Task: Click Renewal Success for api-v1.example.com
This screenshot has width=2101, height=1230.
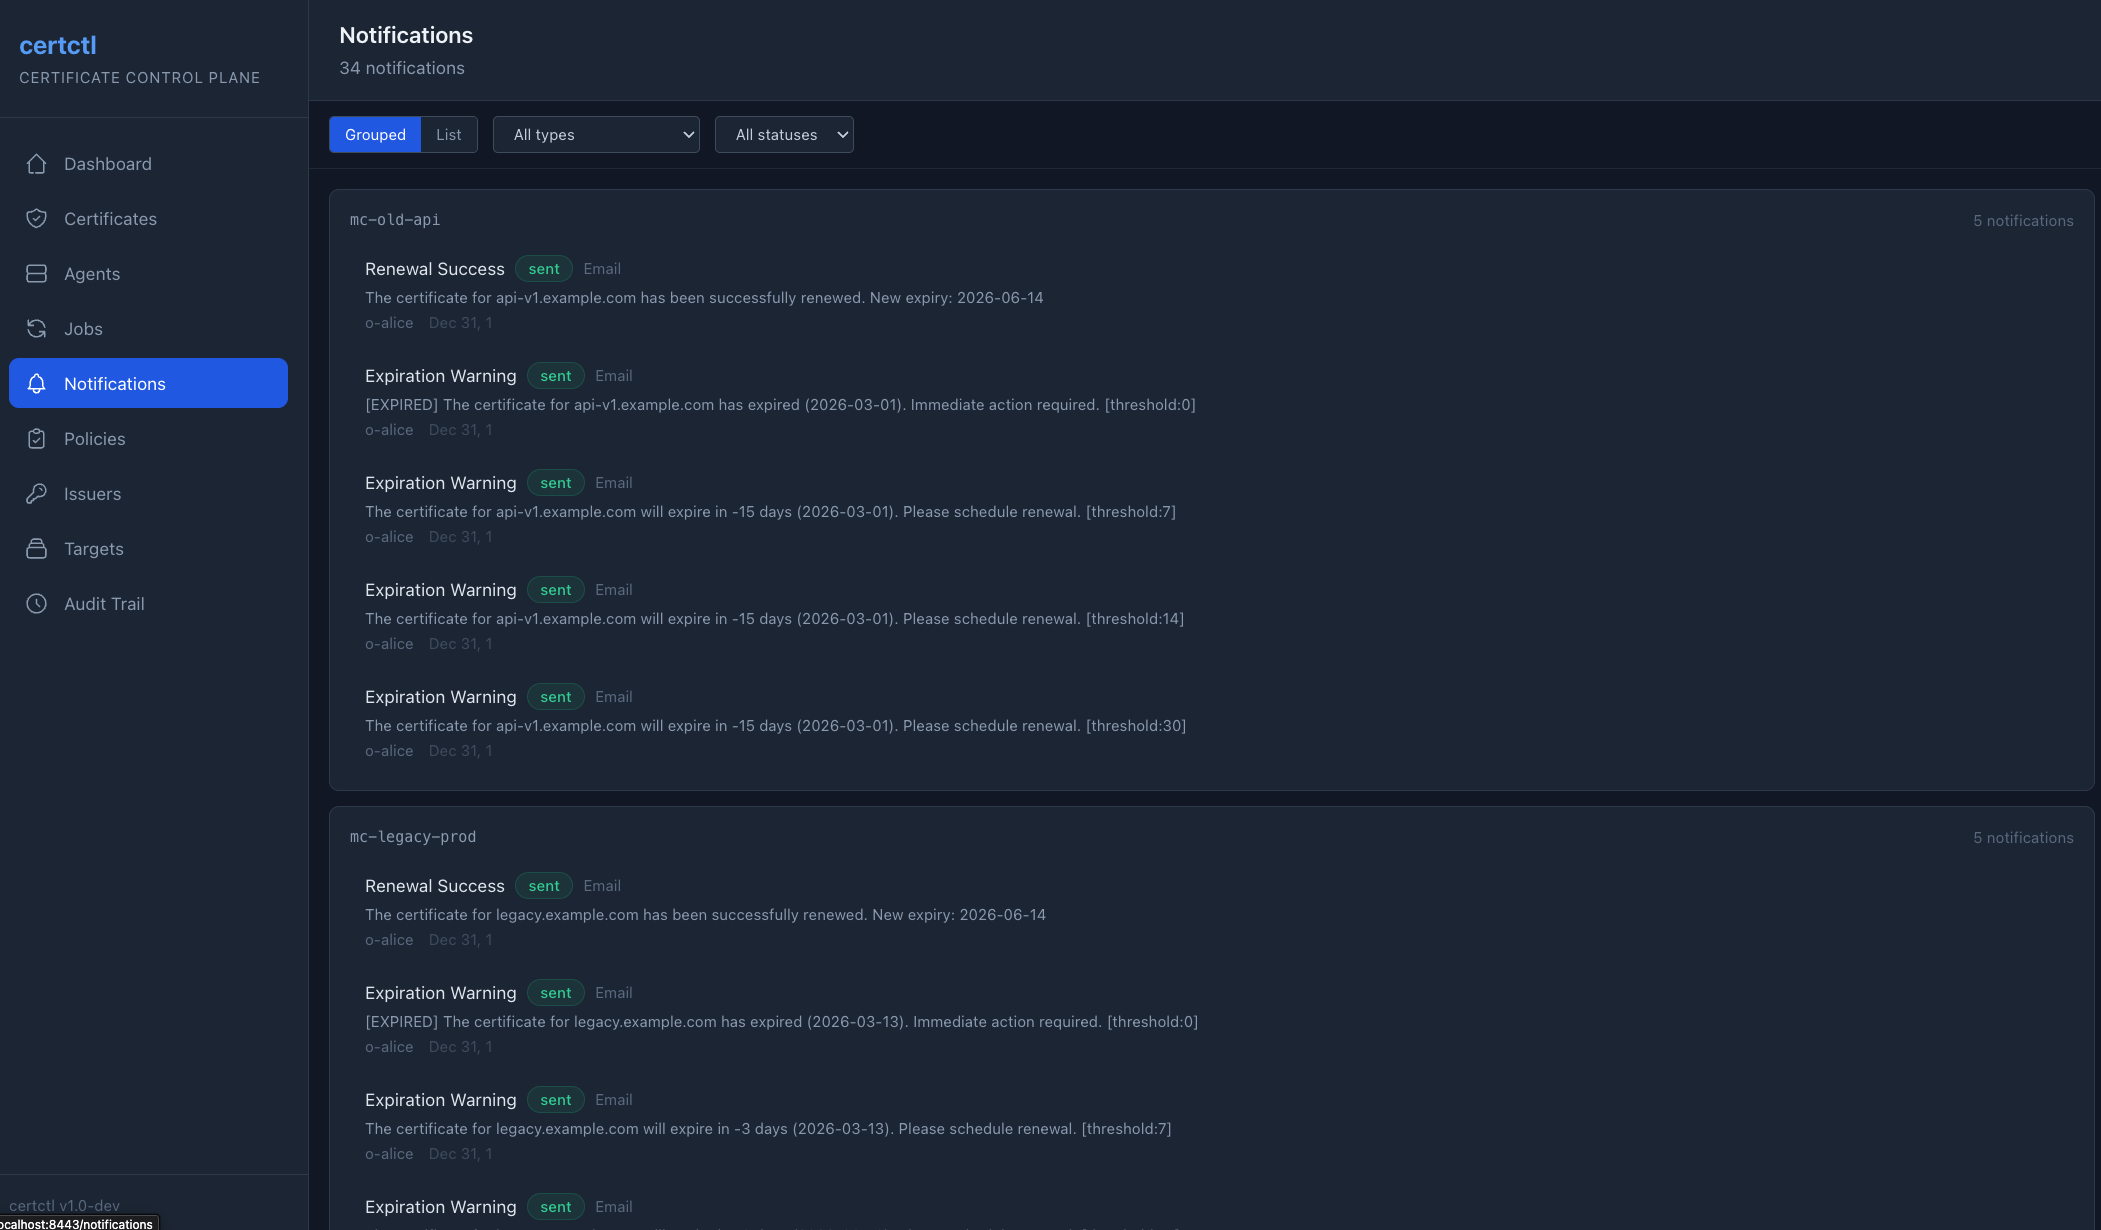Action: point(435,269)
